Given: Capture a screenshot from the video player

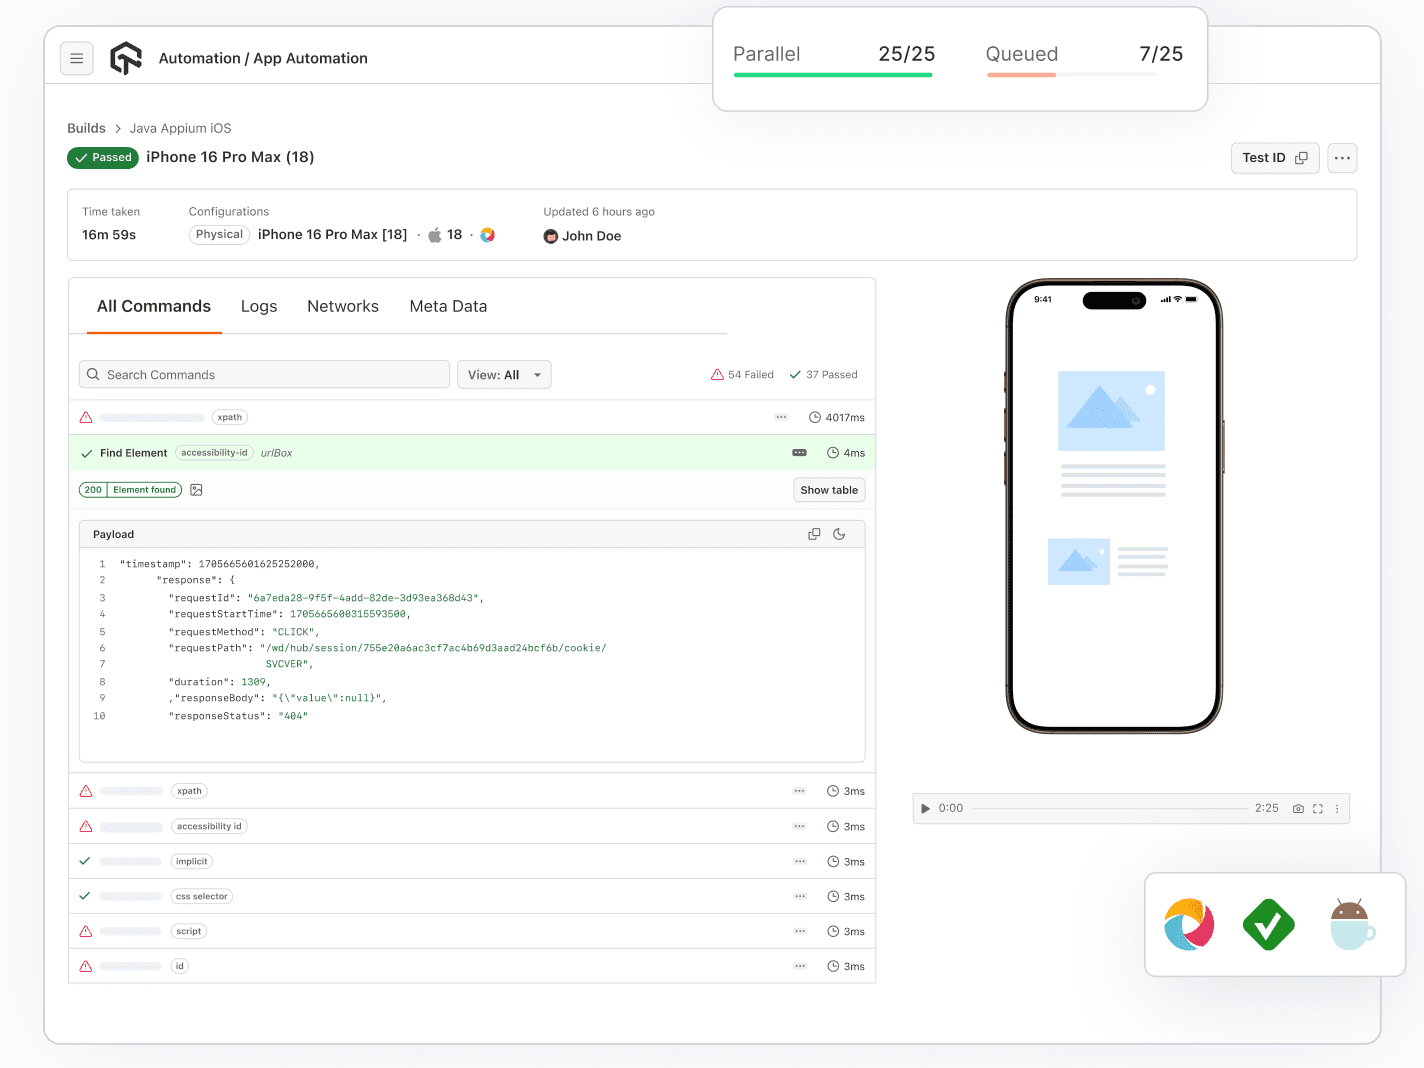Looking at the screenshot, I should pos(1298,808).
